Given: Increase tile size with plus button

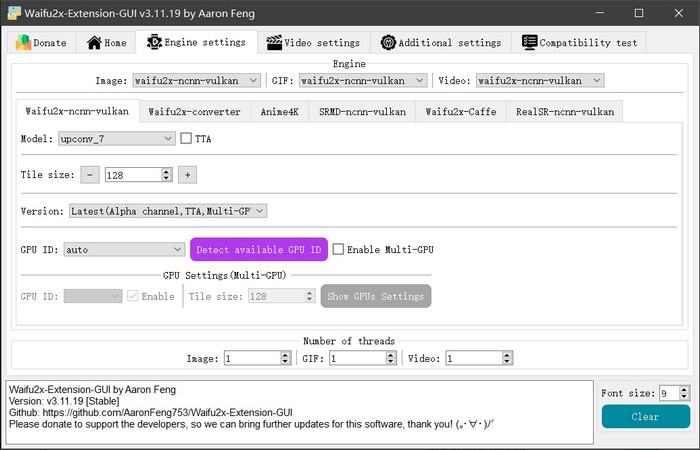Looking at the screenshot, I should (188, 175).
